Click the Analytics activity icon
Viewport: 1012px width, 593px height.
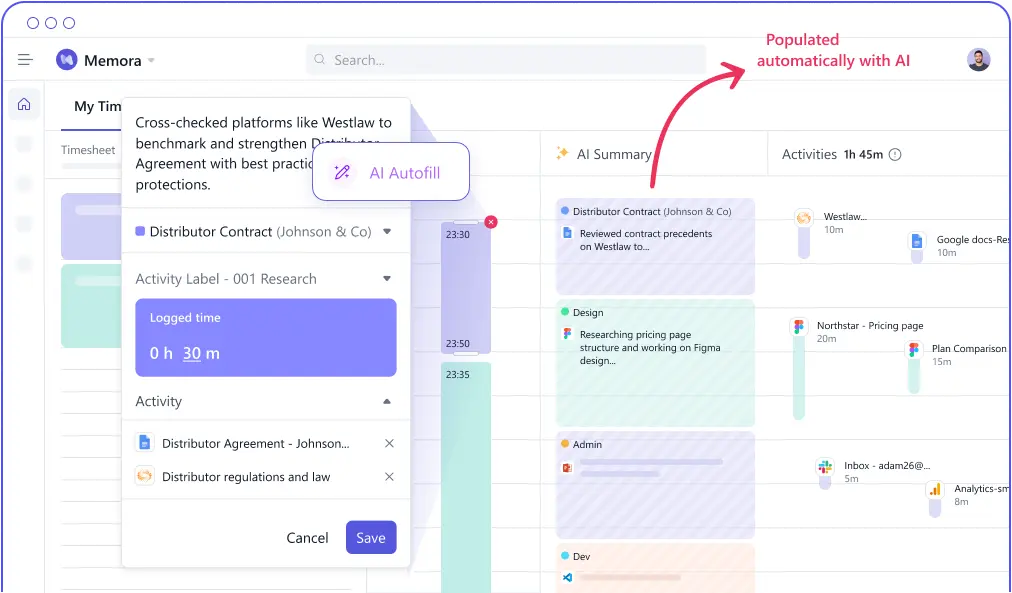[935, 490]
